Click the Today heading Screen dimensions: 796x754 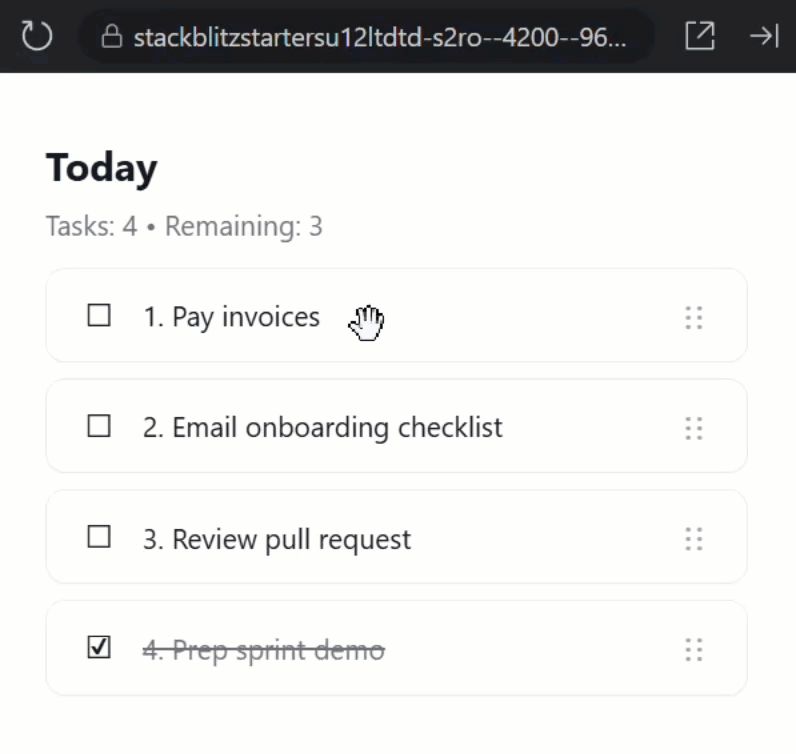pos(102,168)
